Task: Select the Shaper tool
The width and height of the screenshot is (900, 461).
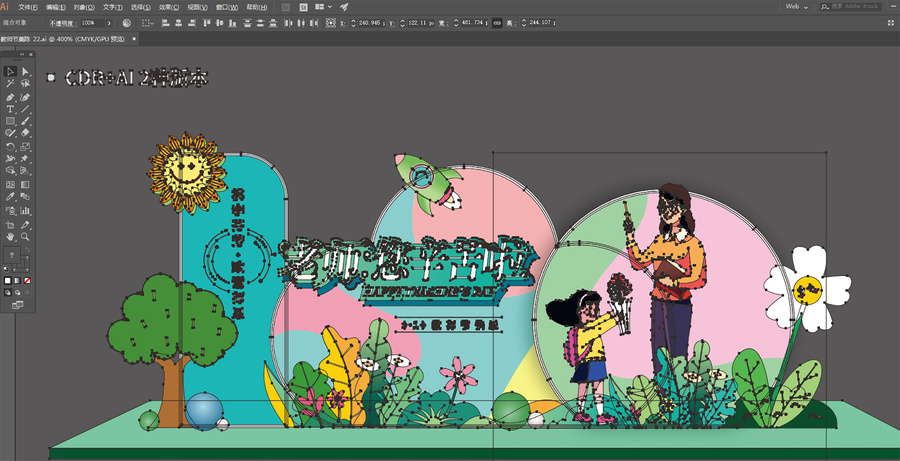Action: [x=10, y=132]
